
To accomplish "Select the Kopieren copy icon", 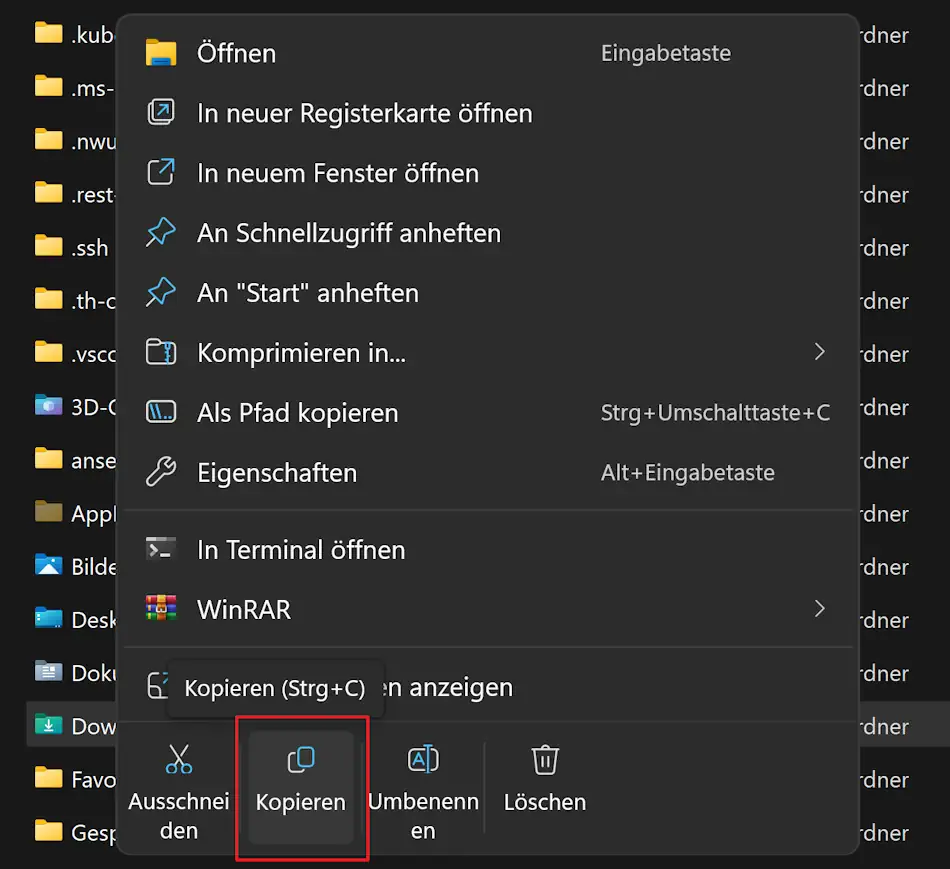I will click(301, 759).
